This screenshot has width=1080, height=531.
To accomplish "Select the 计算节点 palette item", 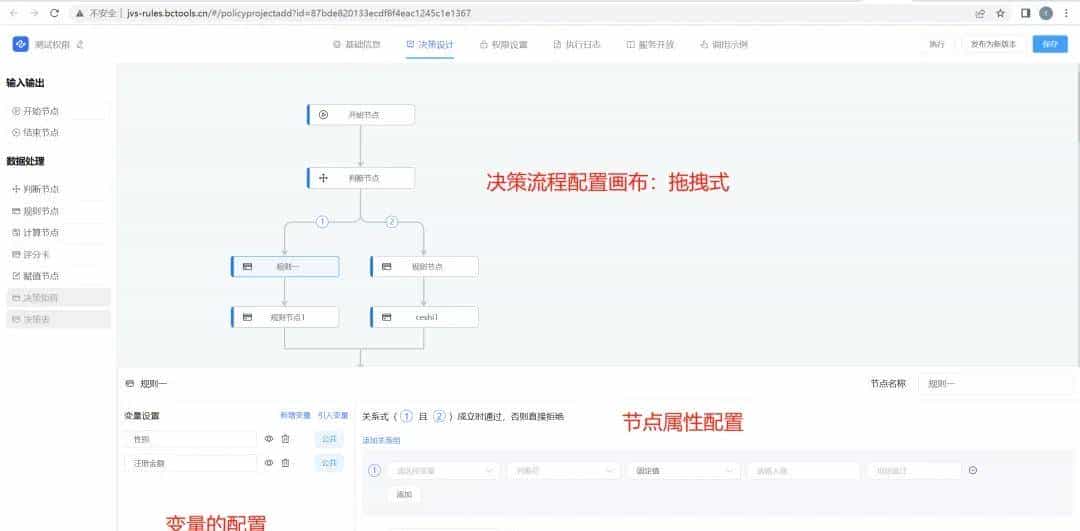I will tap(59, 232).
